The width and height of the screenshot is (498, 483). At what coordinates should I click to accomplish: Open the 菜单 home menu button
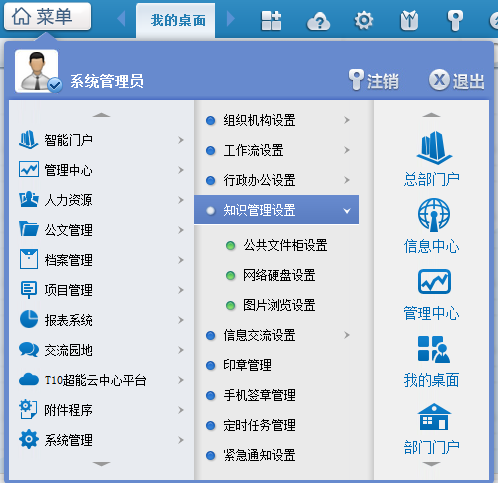(47, 16)
